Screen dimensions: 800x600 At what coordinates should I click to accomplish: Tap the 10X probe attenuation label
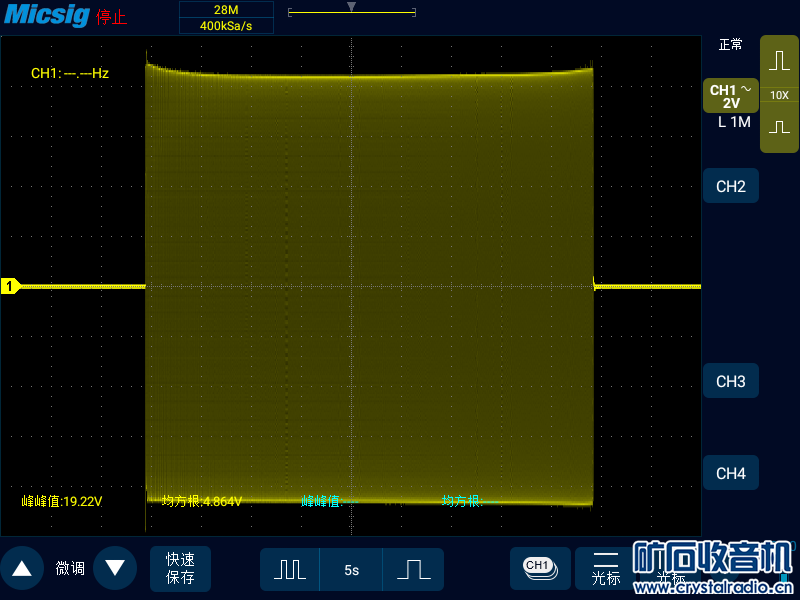point(779,95)
